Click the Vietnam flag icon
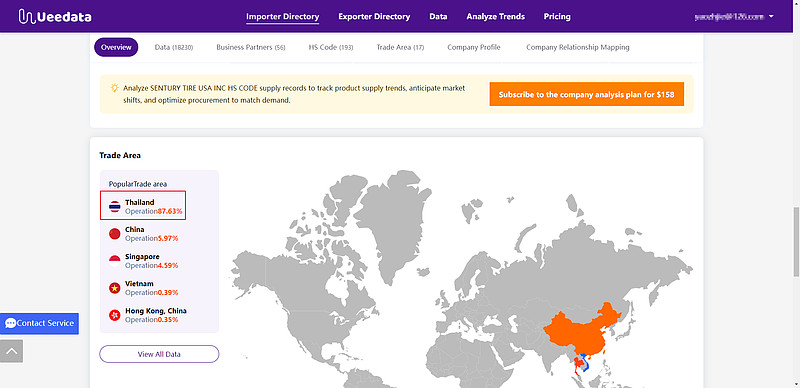The image size is (800, 388). pyautogui.click(x=115, y=288)
